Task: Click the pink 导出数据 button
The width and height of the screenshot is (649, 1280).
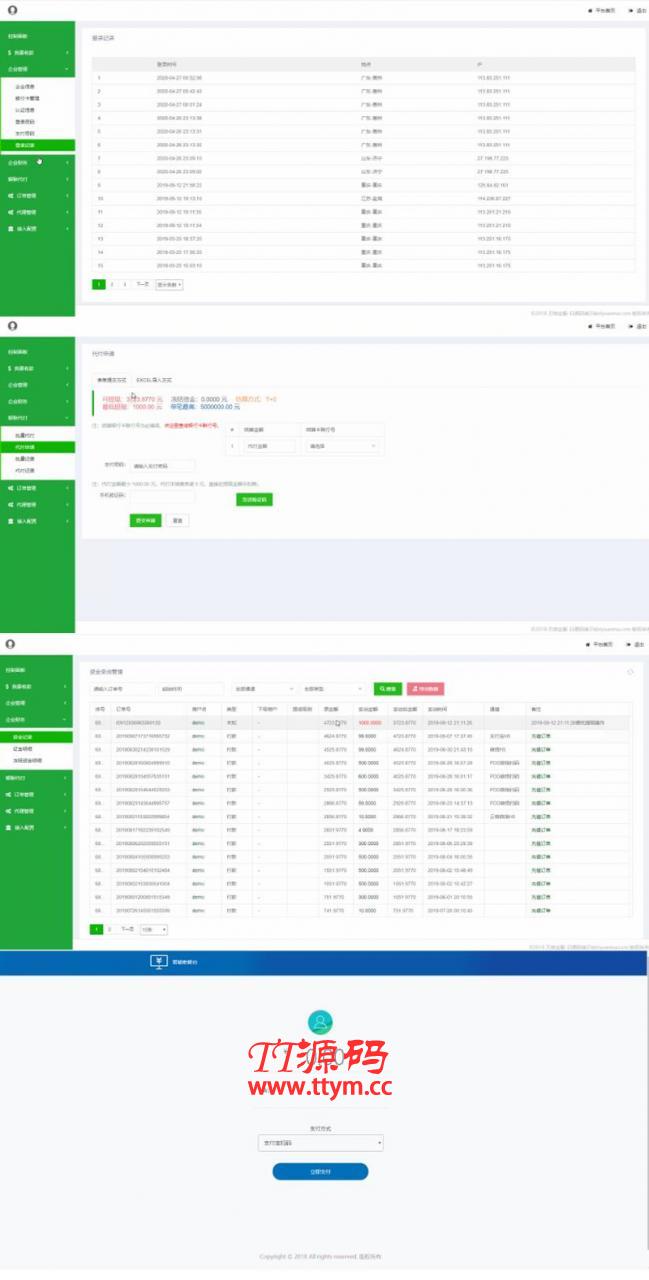Action: coord(425,689)
